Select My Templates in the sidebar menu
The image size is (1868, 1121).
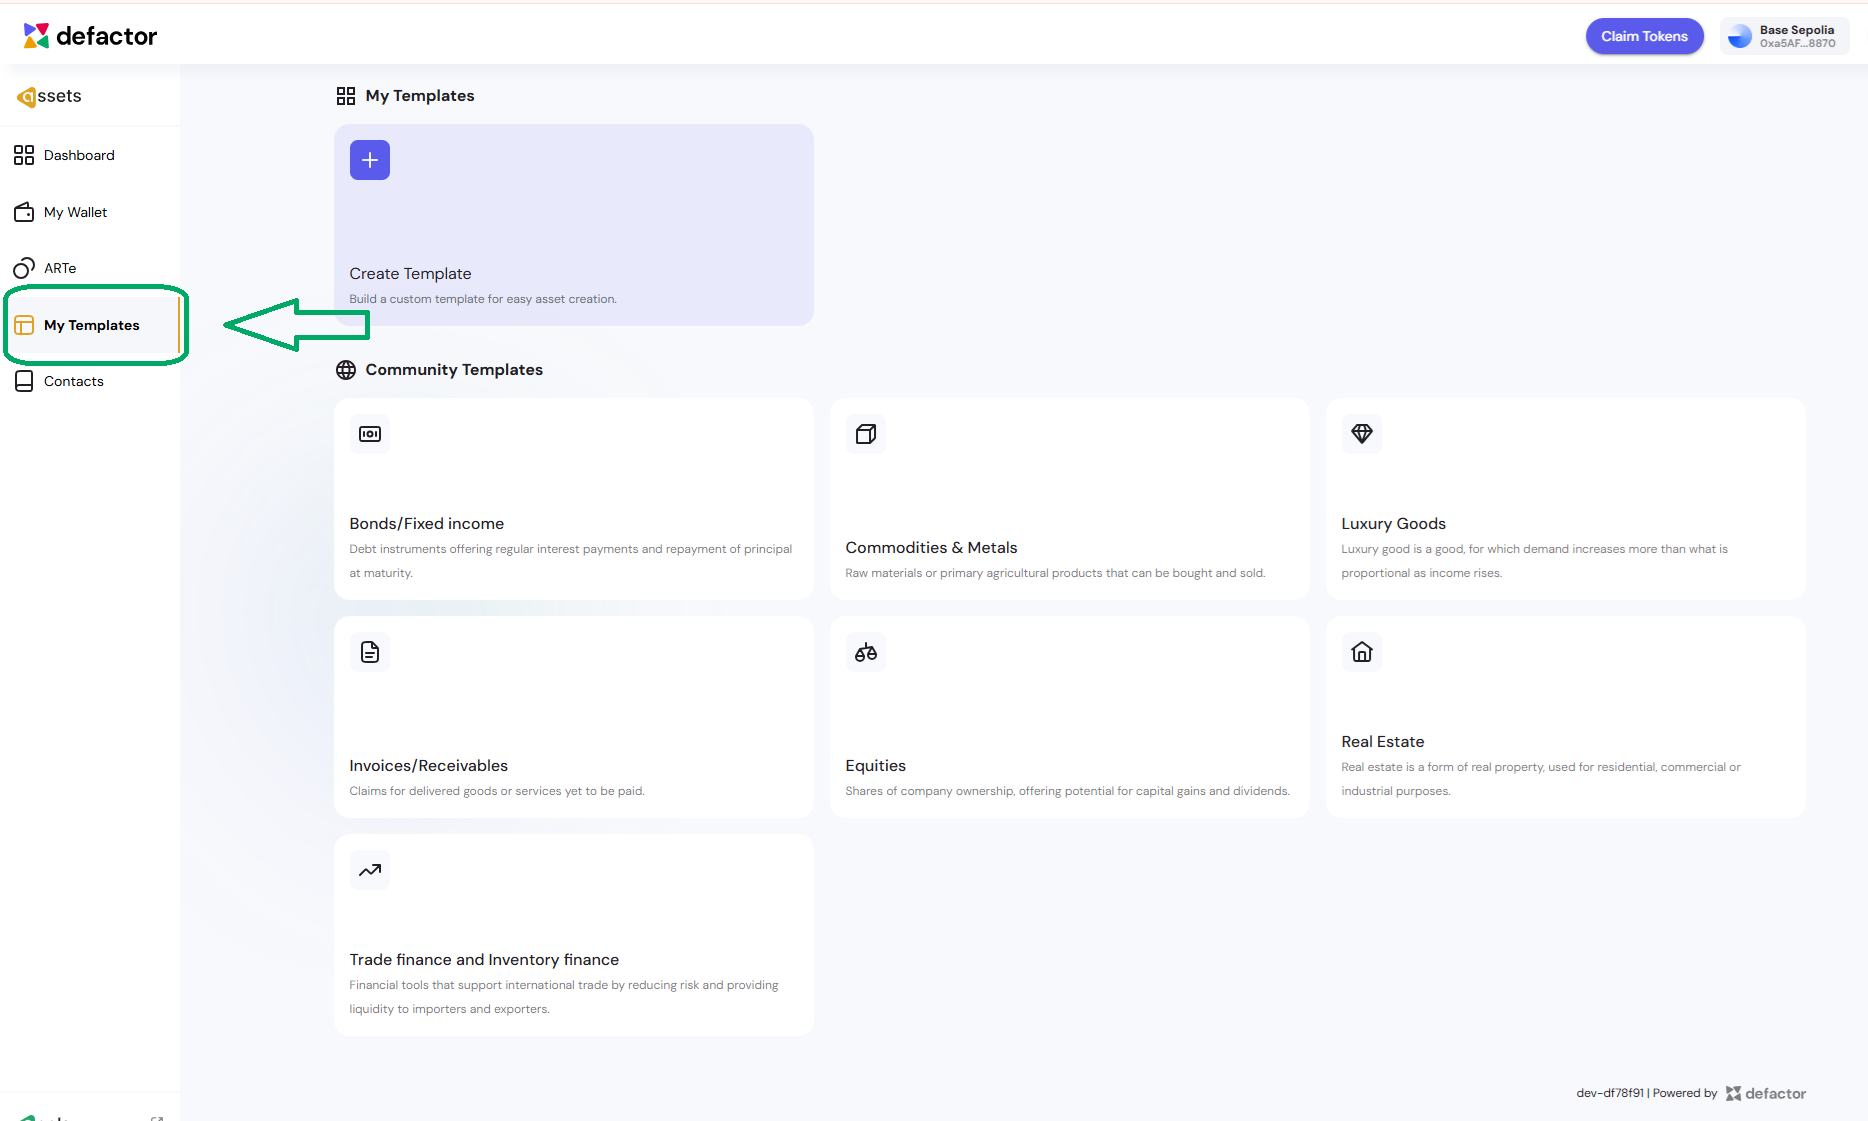[91, 325]
